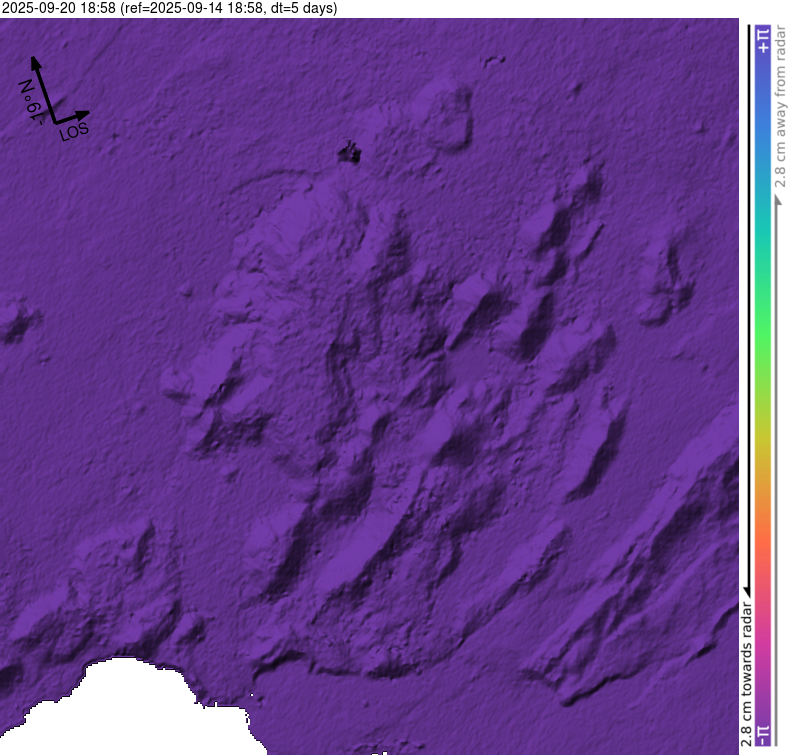Screen dimensions: 789x755
Task: Click the 2025-09-20 18:58 timestamp
Action: click(59, 8)
